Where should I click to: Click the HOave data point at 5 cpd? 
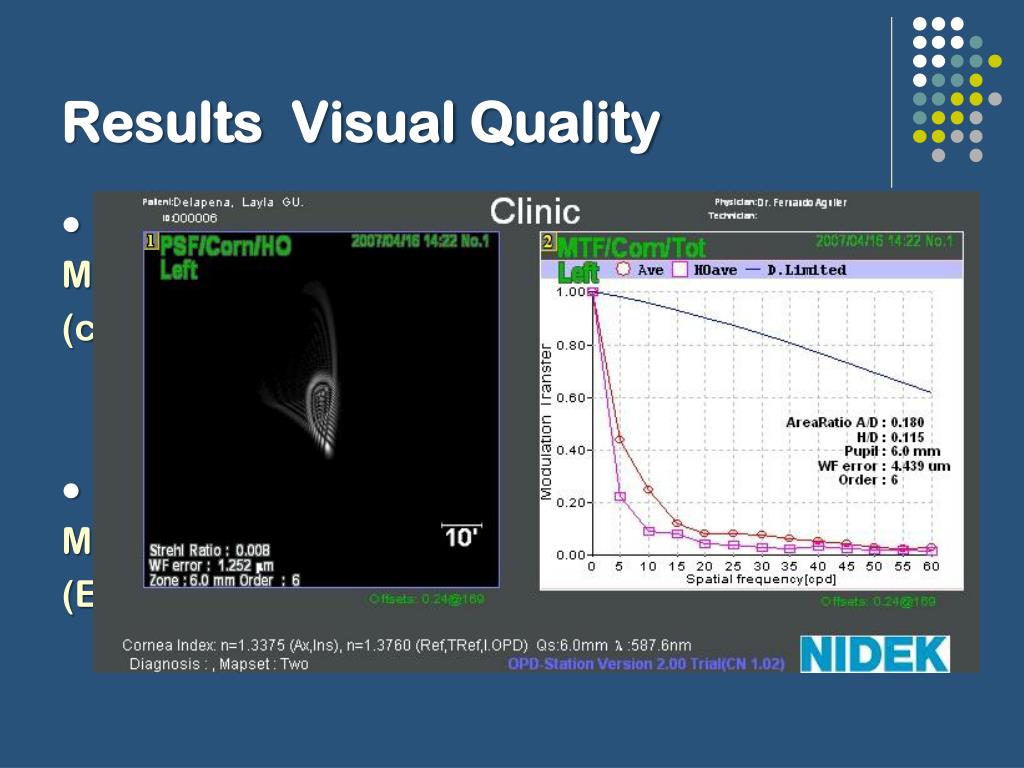click(620, 497)
